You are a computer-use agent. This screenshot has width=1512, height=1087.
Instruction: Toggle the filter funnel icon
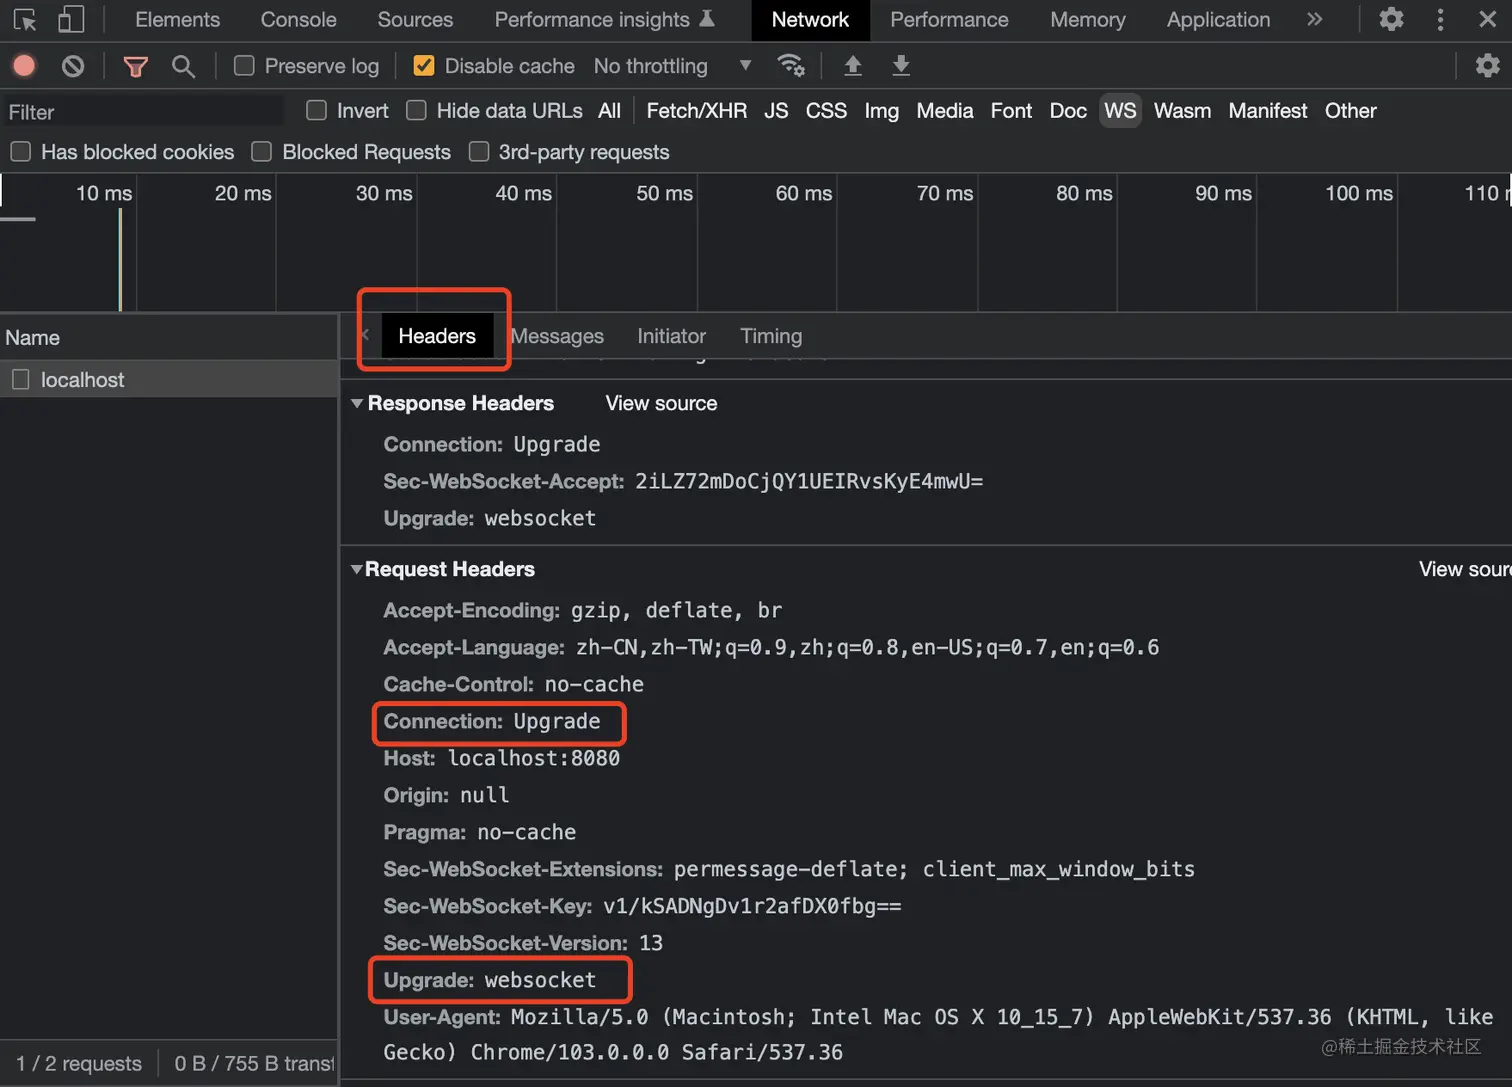point(135,66)
